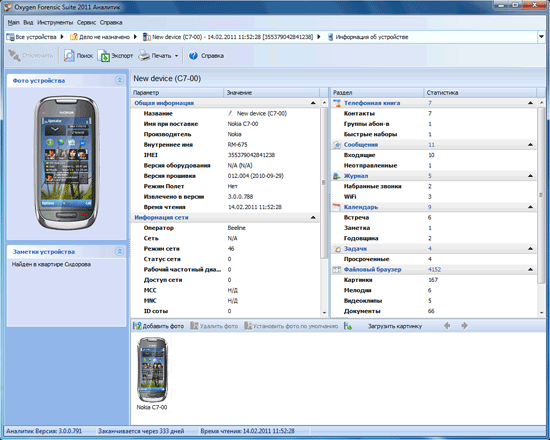Click the Экспорт export icon

[x=104, y=55]
